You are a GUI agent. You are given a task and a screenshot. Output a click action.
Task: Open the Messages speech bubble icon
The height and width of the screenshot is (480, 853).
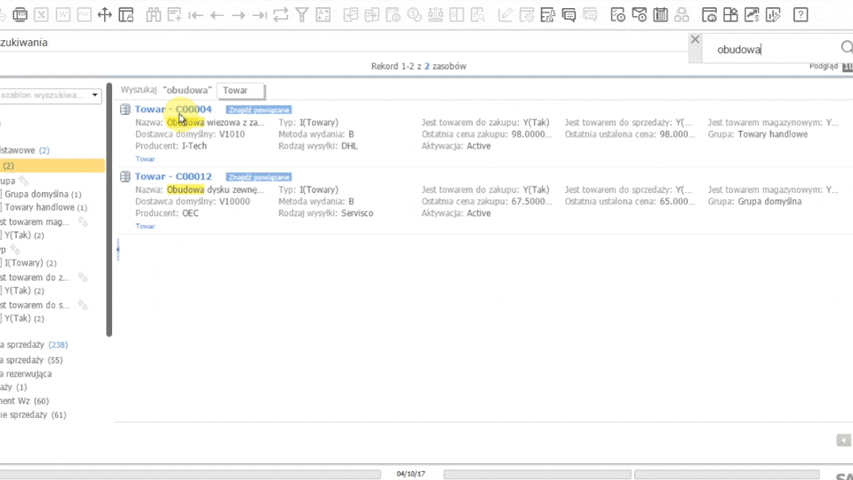tap(569, 15)
